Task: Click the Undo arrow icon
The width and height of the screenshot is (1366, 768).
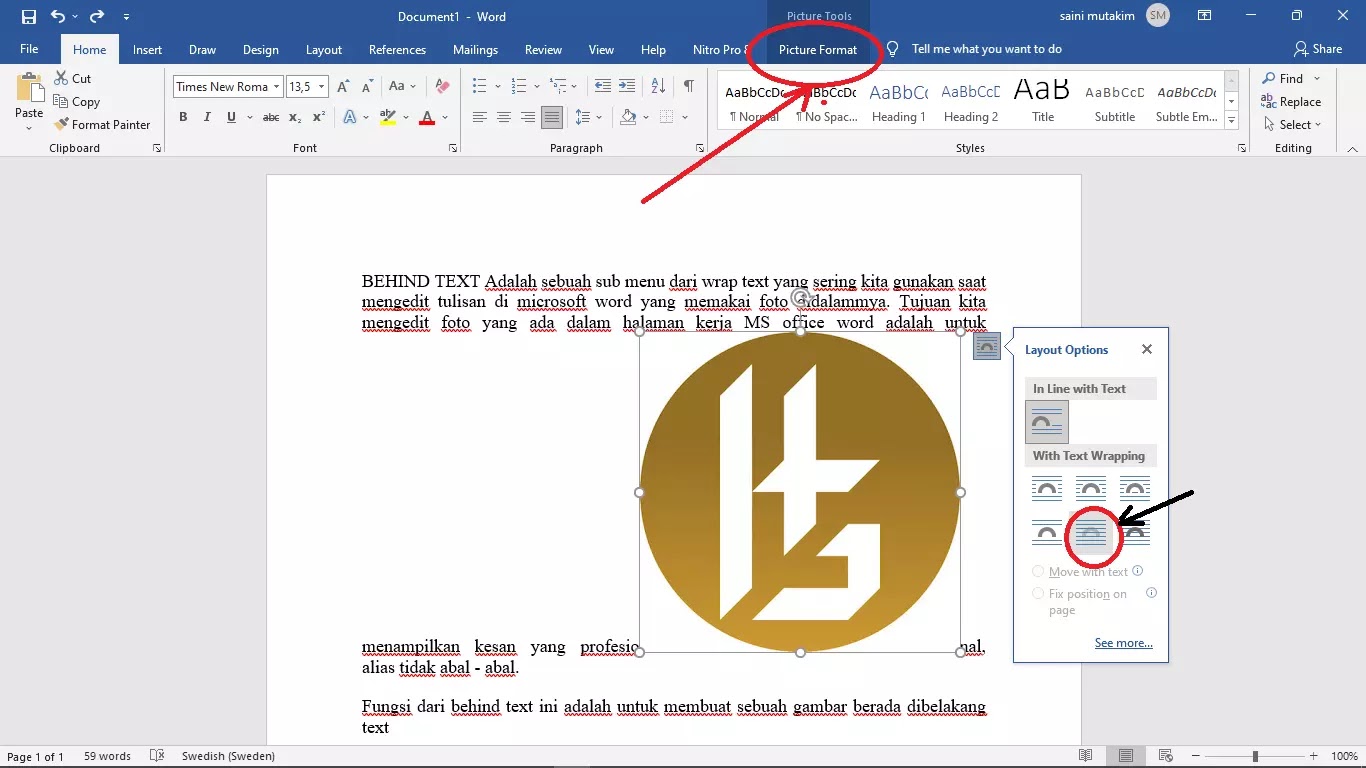Action: [58, 17]
